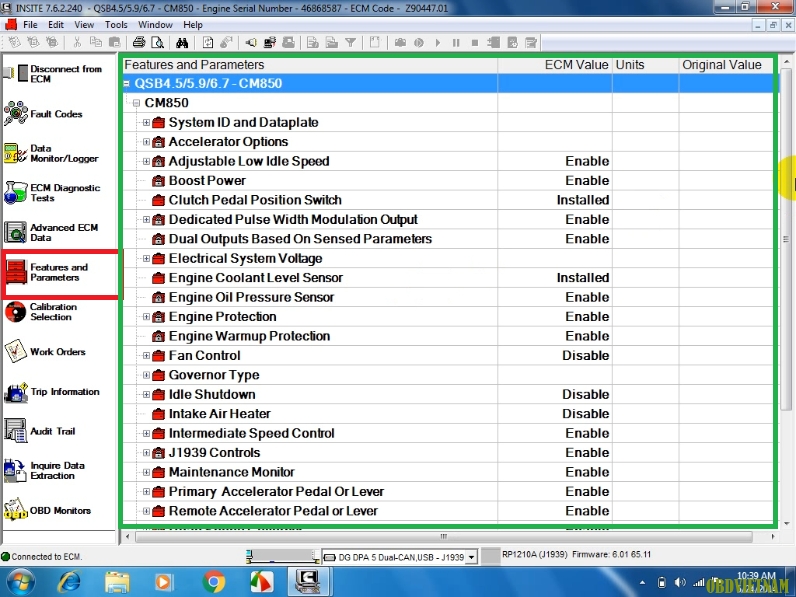Expand Idle Shutdown node
Viewport: 796px width, 597px height.
tap(146, 394)
